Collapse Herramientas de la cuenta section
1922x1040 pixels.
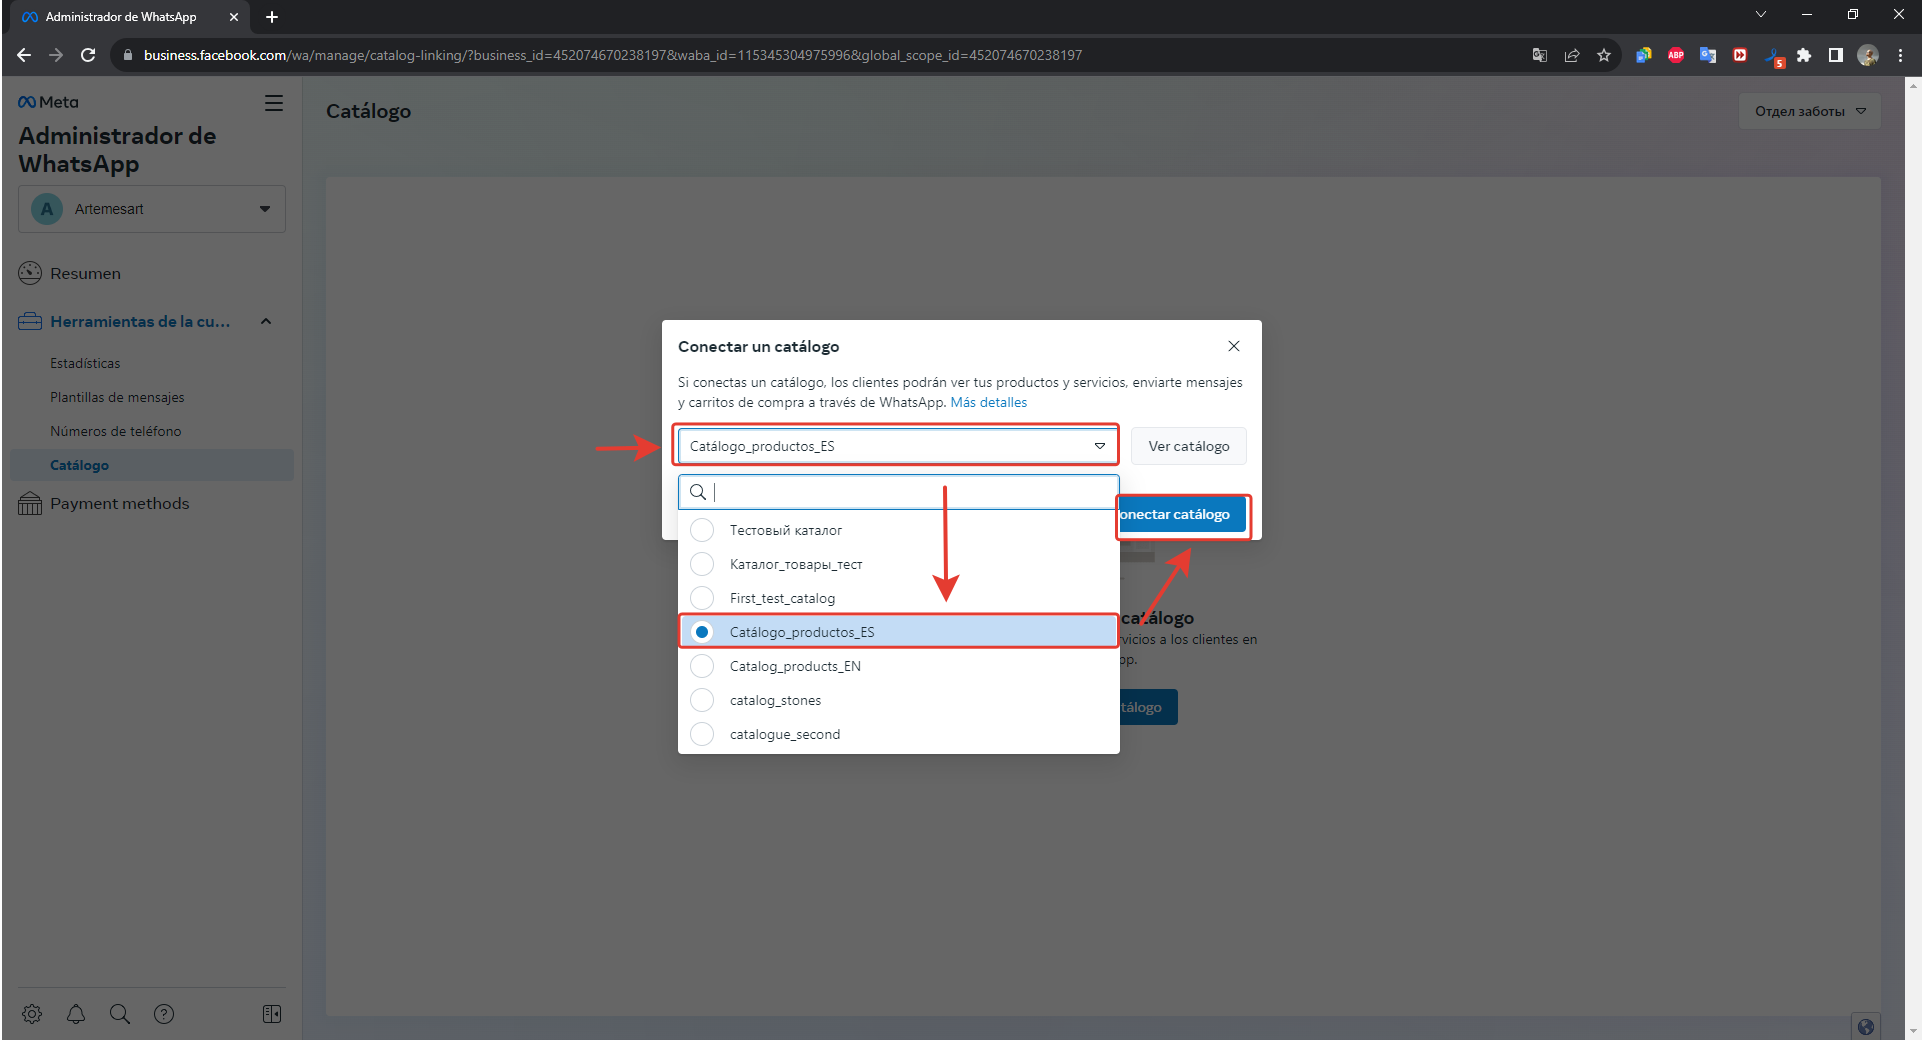(266, 321)
